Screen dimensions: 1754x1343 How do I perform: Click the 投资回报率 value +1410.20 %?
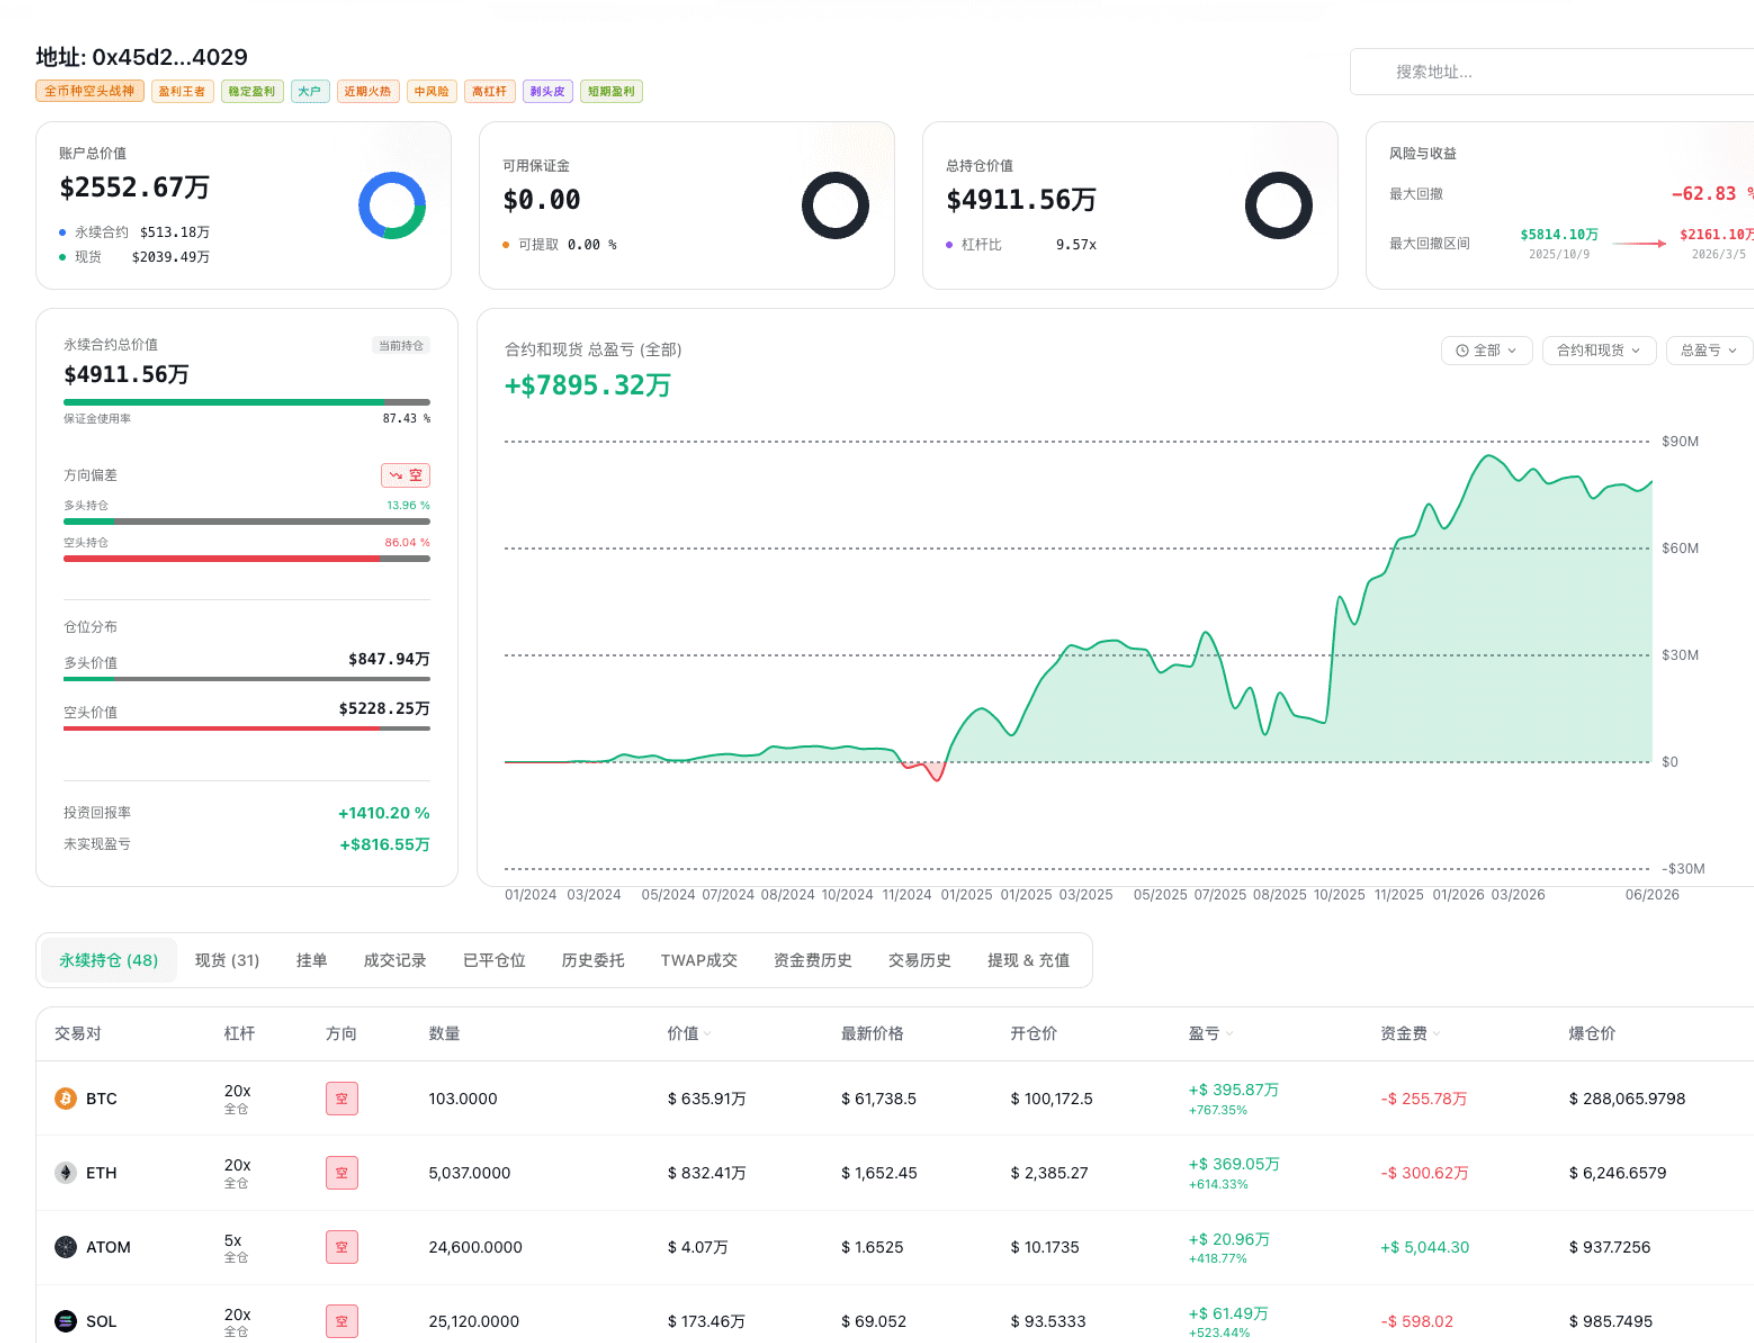click(x=384, y=813)
